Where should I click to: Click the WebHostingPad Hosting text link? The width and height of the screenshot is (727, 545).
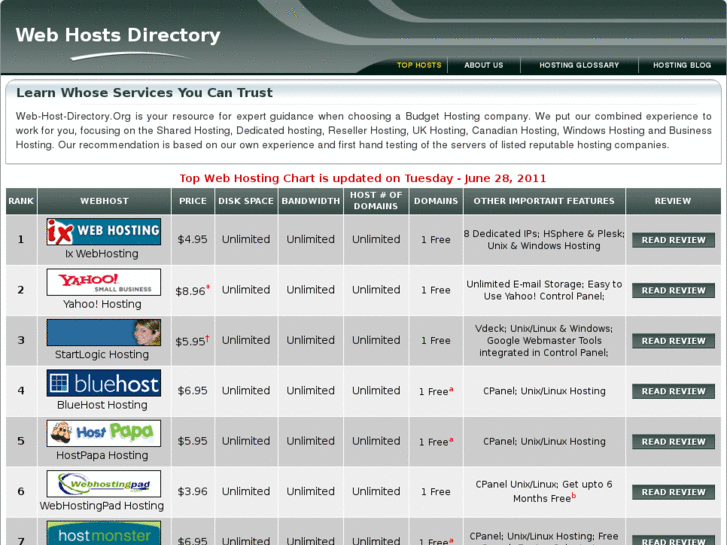102,506
